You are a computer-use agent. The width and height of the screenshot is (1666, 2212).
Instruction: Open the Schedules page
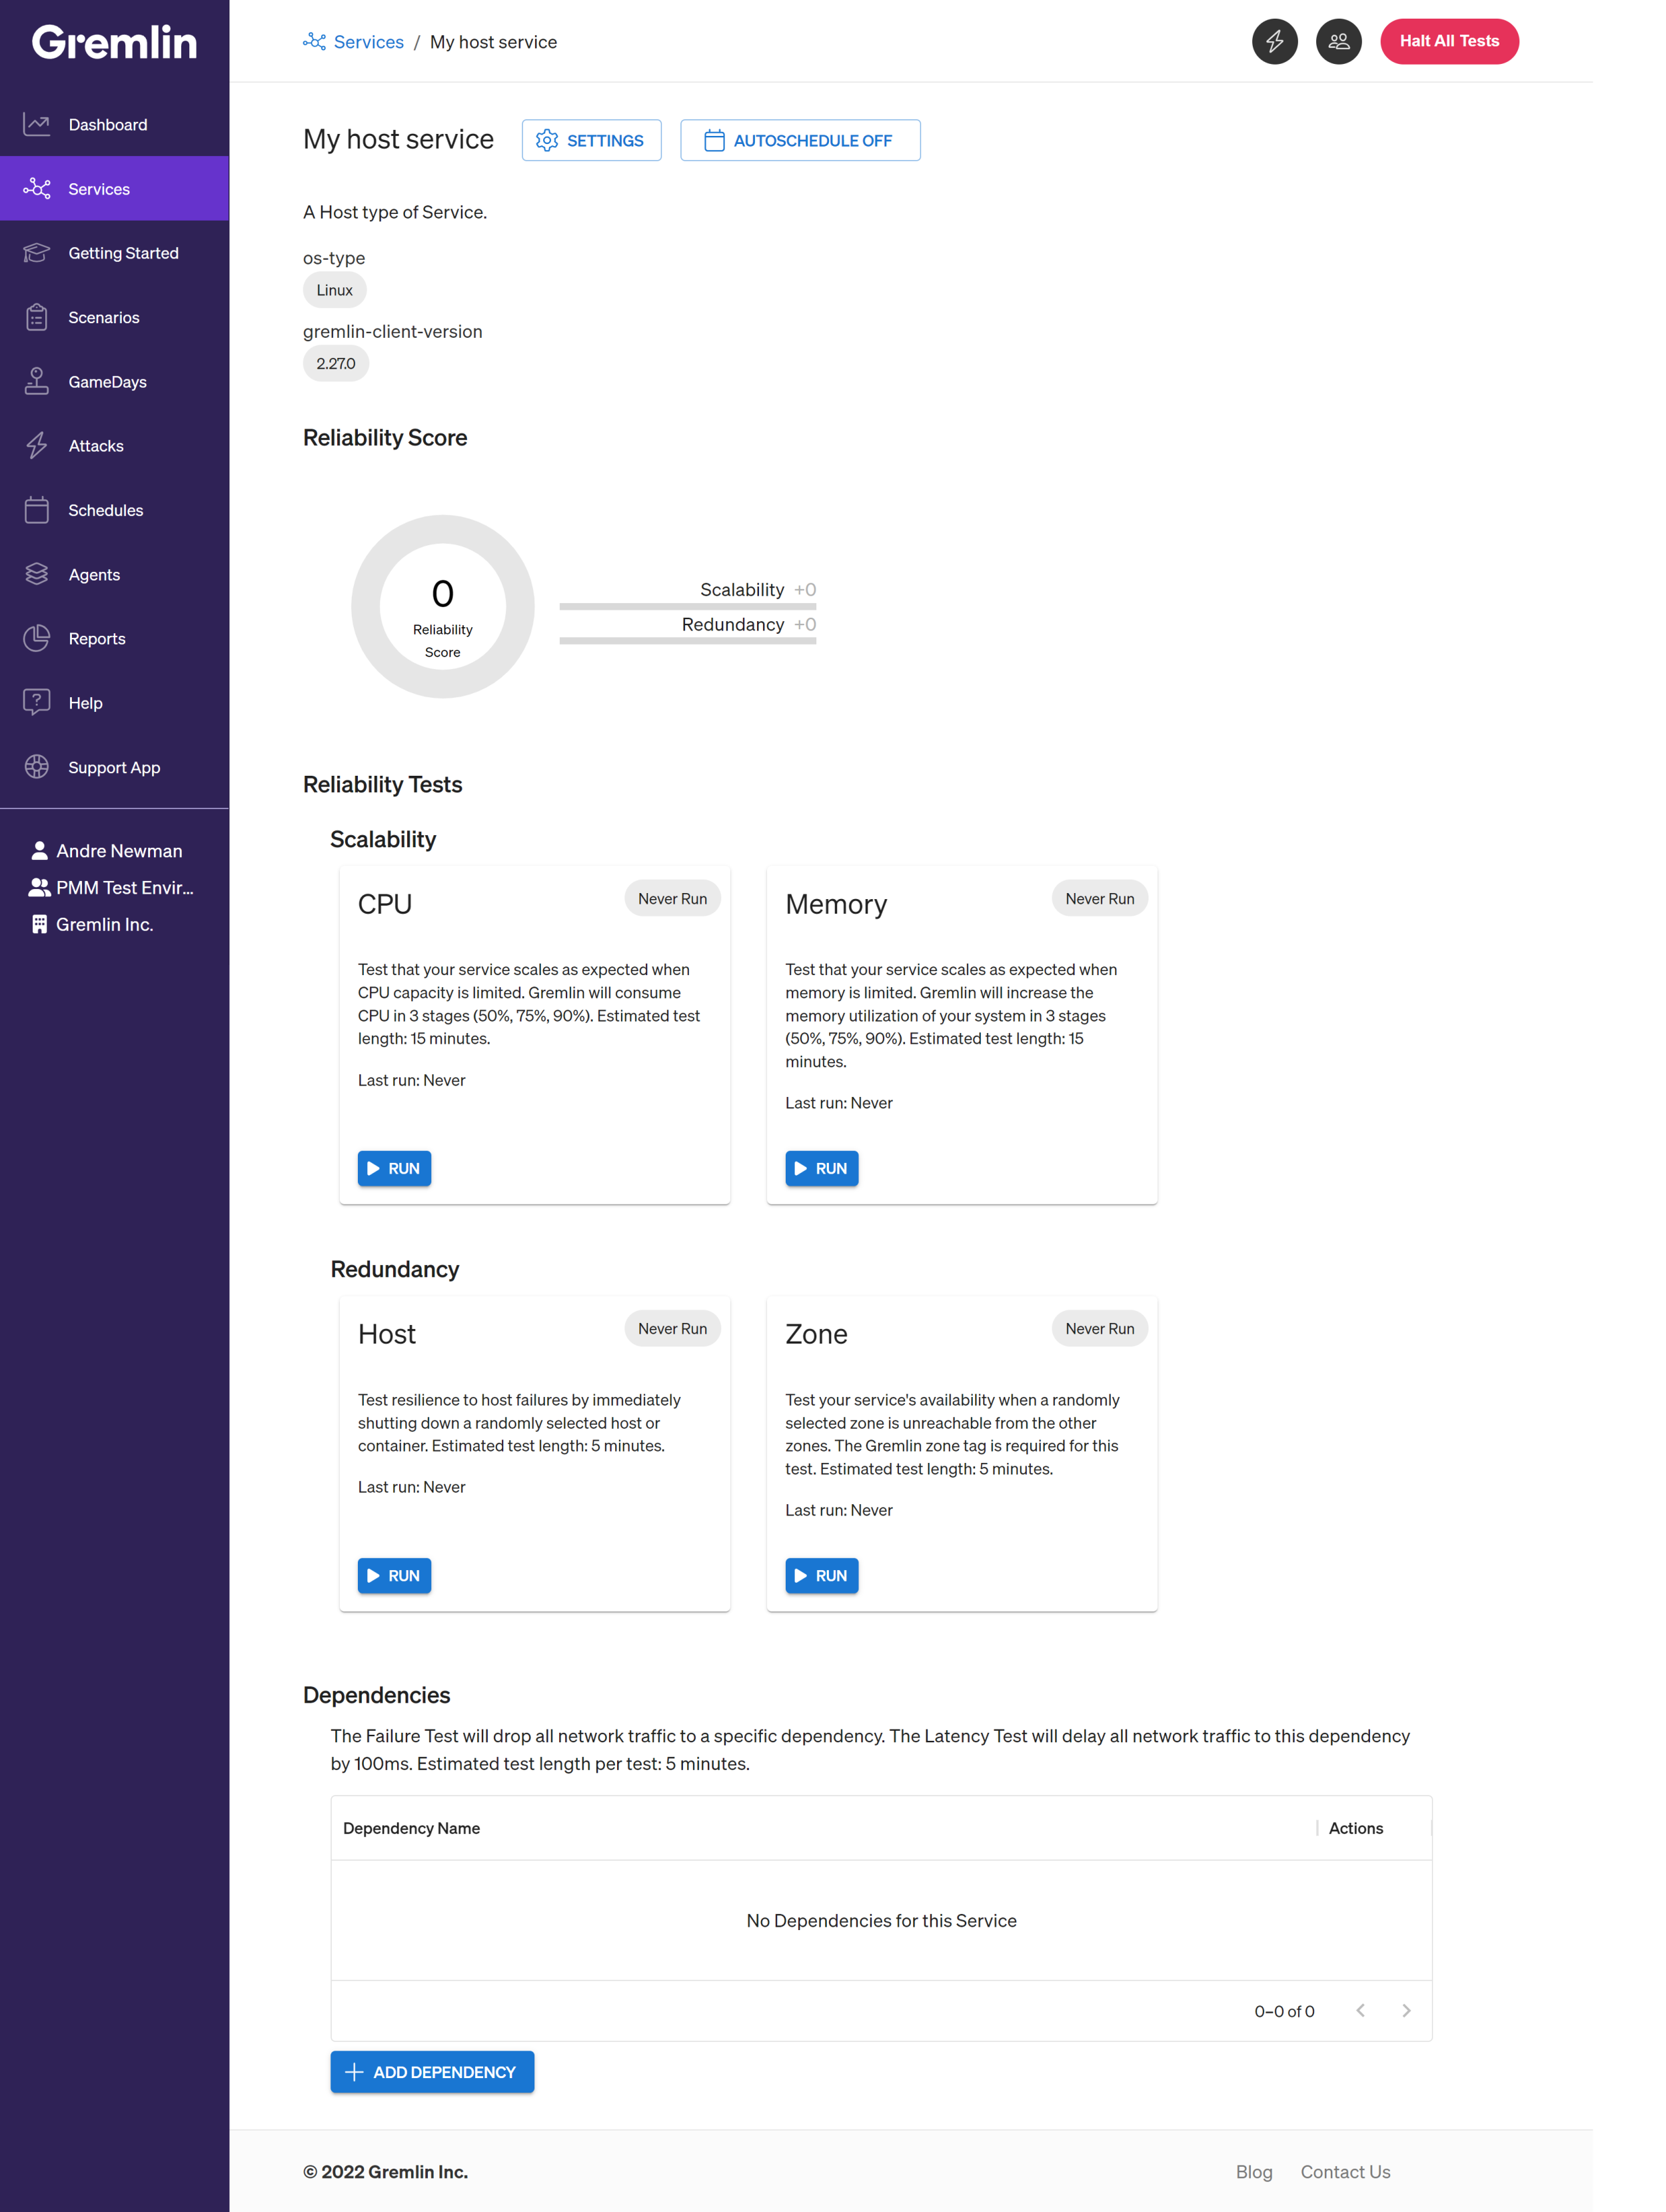pos(114,510)
